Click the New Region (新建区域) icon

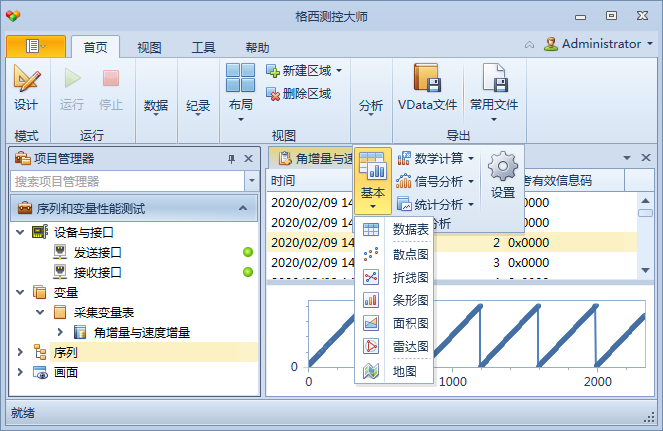tap(273, 71)
